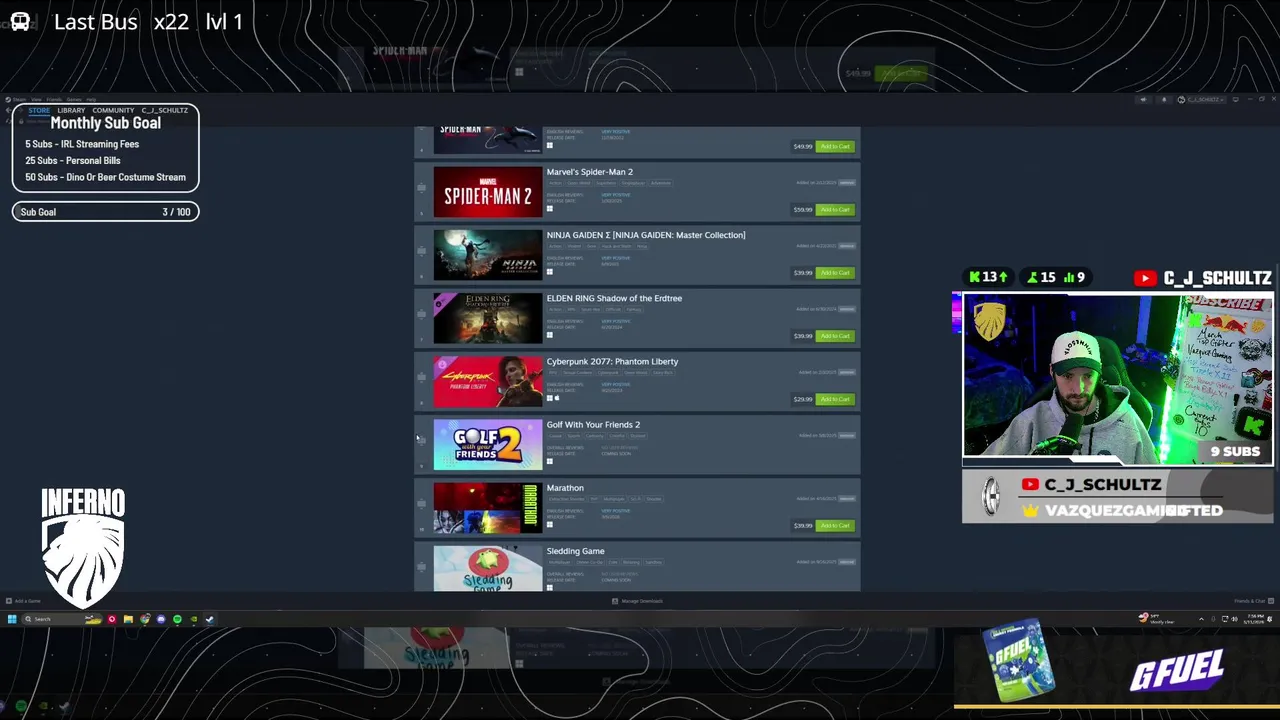Grab the reorder handle for Marvel's Spider-Man 2
This screenshot has height=720, width=1280.
coord(421,188)
